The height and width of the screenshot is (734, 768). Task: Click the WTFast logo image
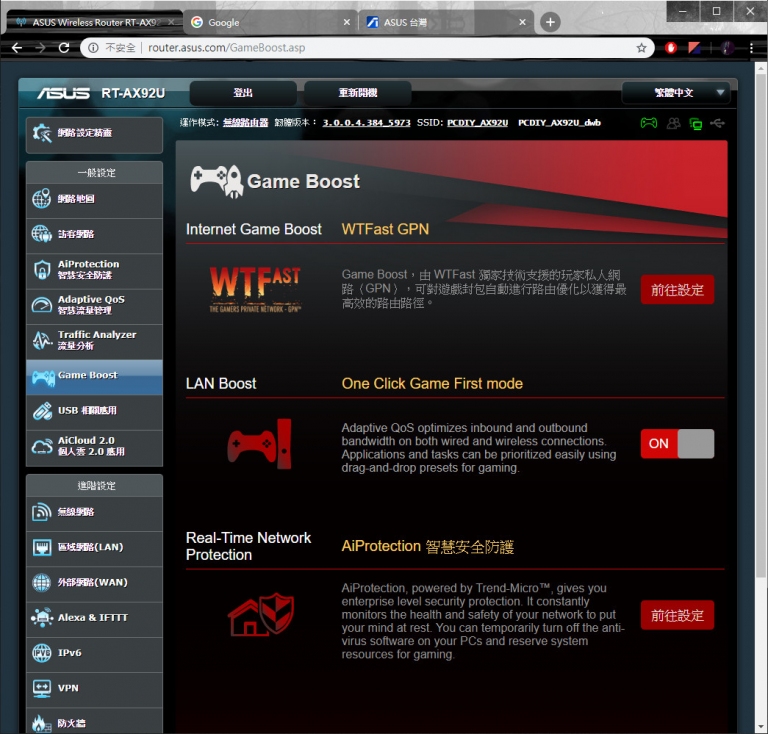[x=255, y=289]
